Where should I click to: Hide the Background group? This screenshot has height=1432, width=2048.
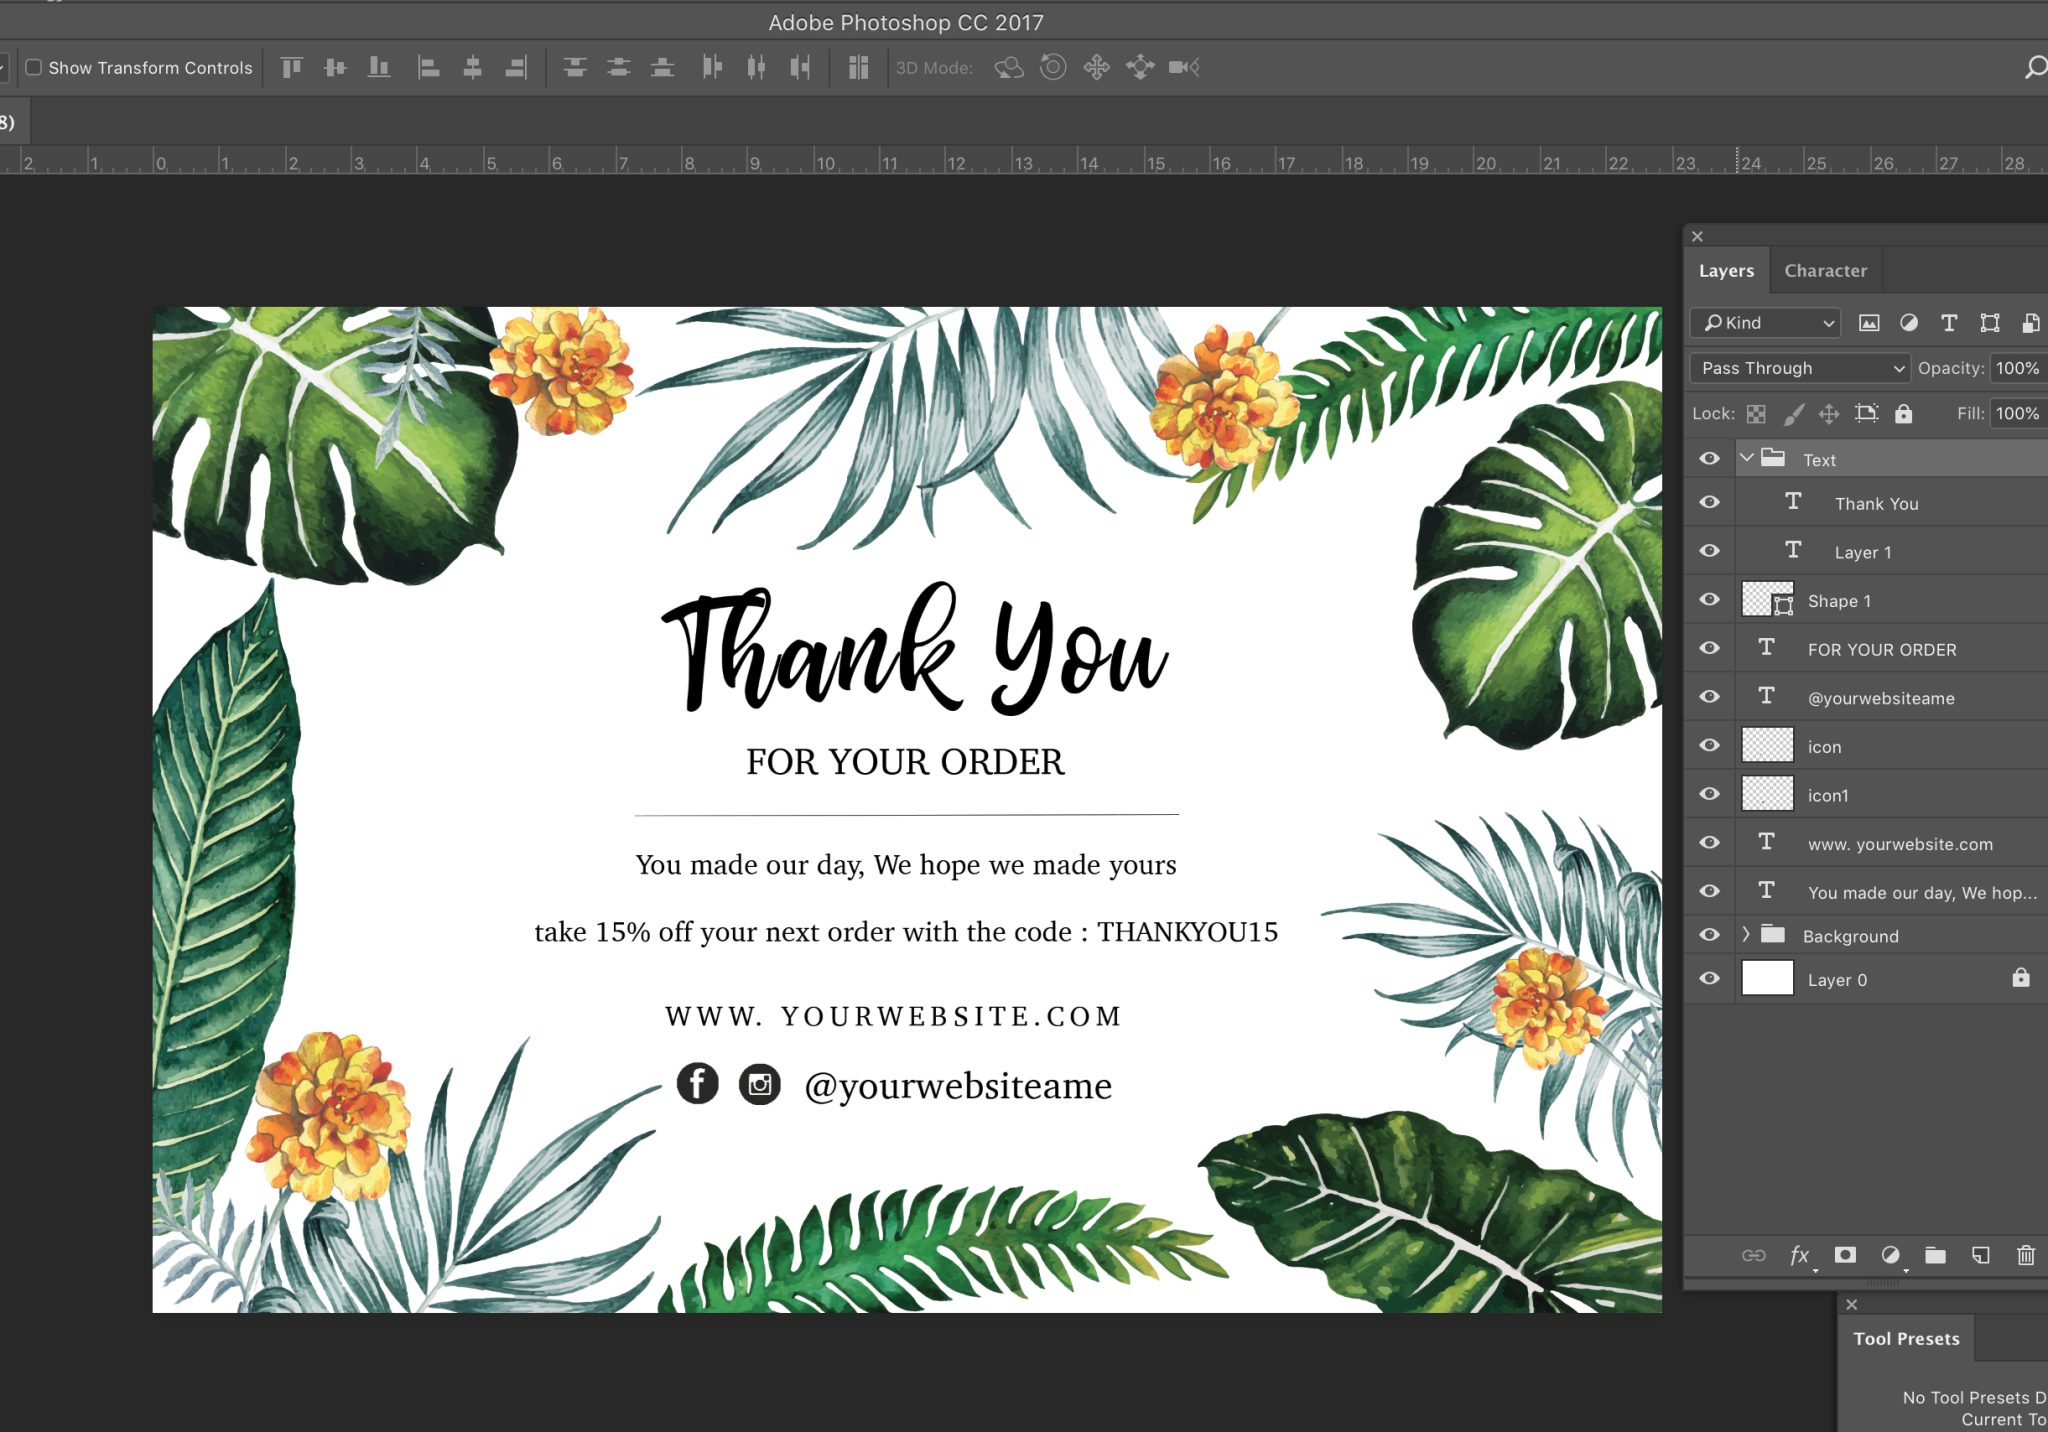click(1709, 934)
